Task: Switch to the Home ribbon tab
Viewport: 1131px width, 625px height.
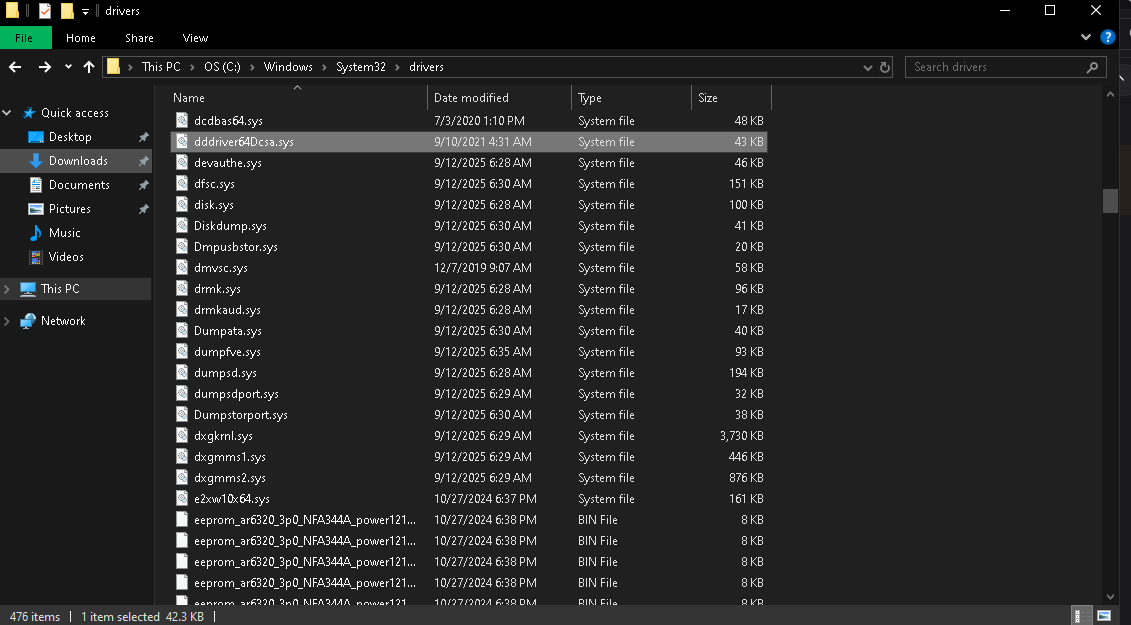Action: [81, 38]
